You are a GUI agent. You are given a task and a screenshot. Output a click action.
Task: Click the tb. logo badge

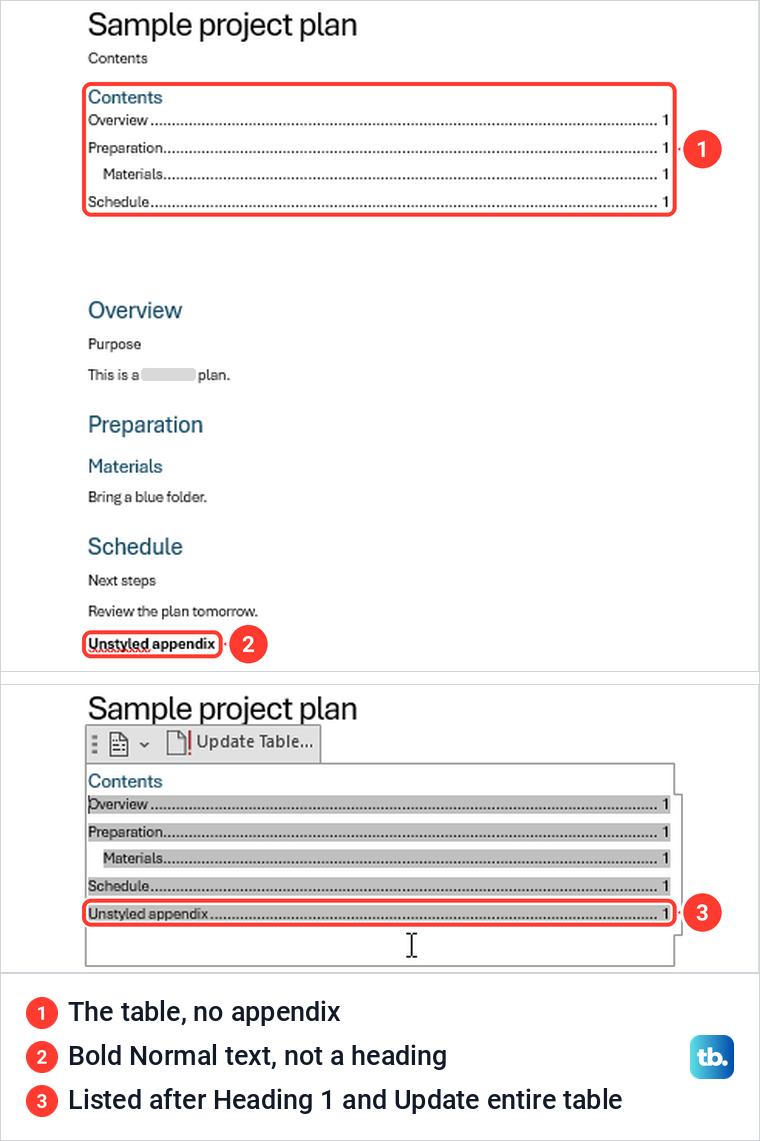pyautogui.click(x=711, y=1057)
